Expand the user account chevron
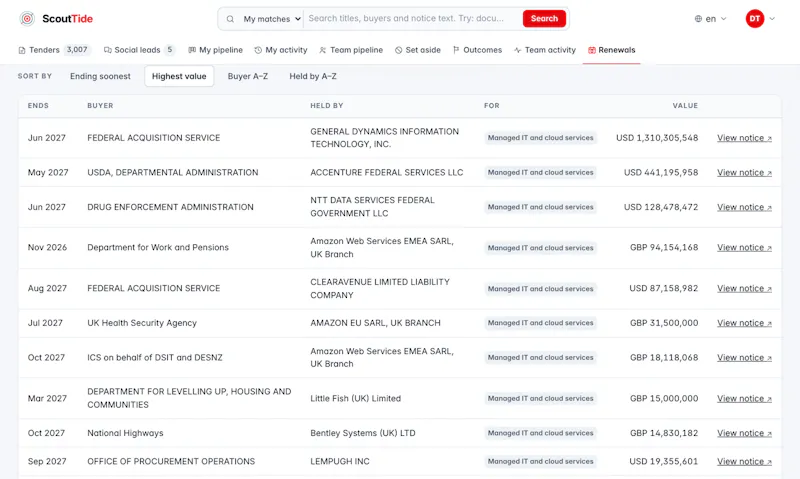The height and width of the screenshot is (479, 800). 772,19
